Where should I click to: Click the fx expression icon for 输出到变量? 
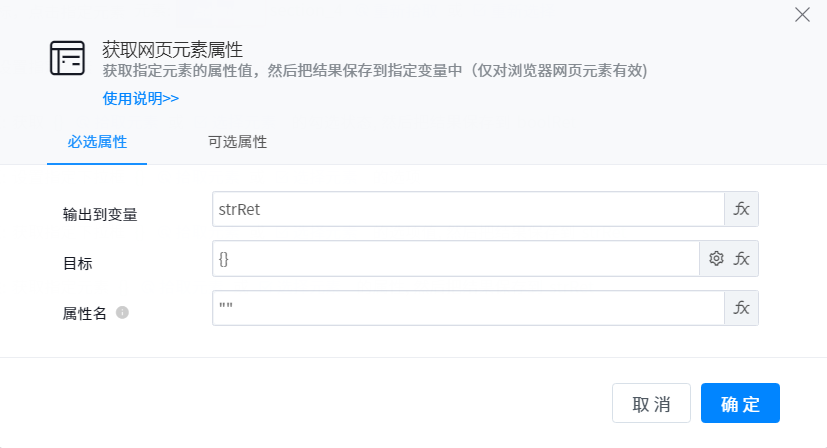[x=742, y=209]
